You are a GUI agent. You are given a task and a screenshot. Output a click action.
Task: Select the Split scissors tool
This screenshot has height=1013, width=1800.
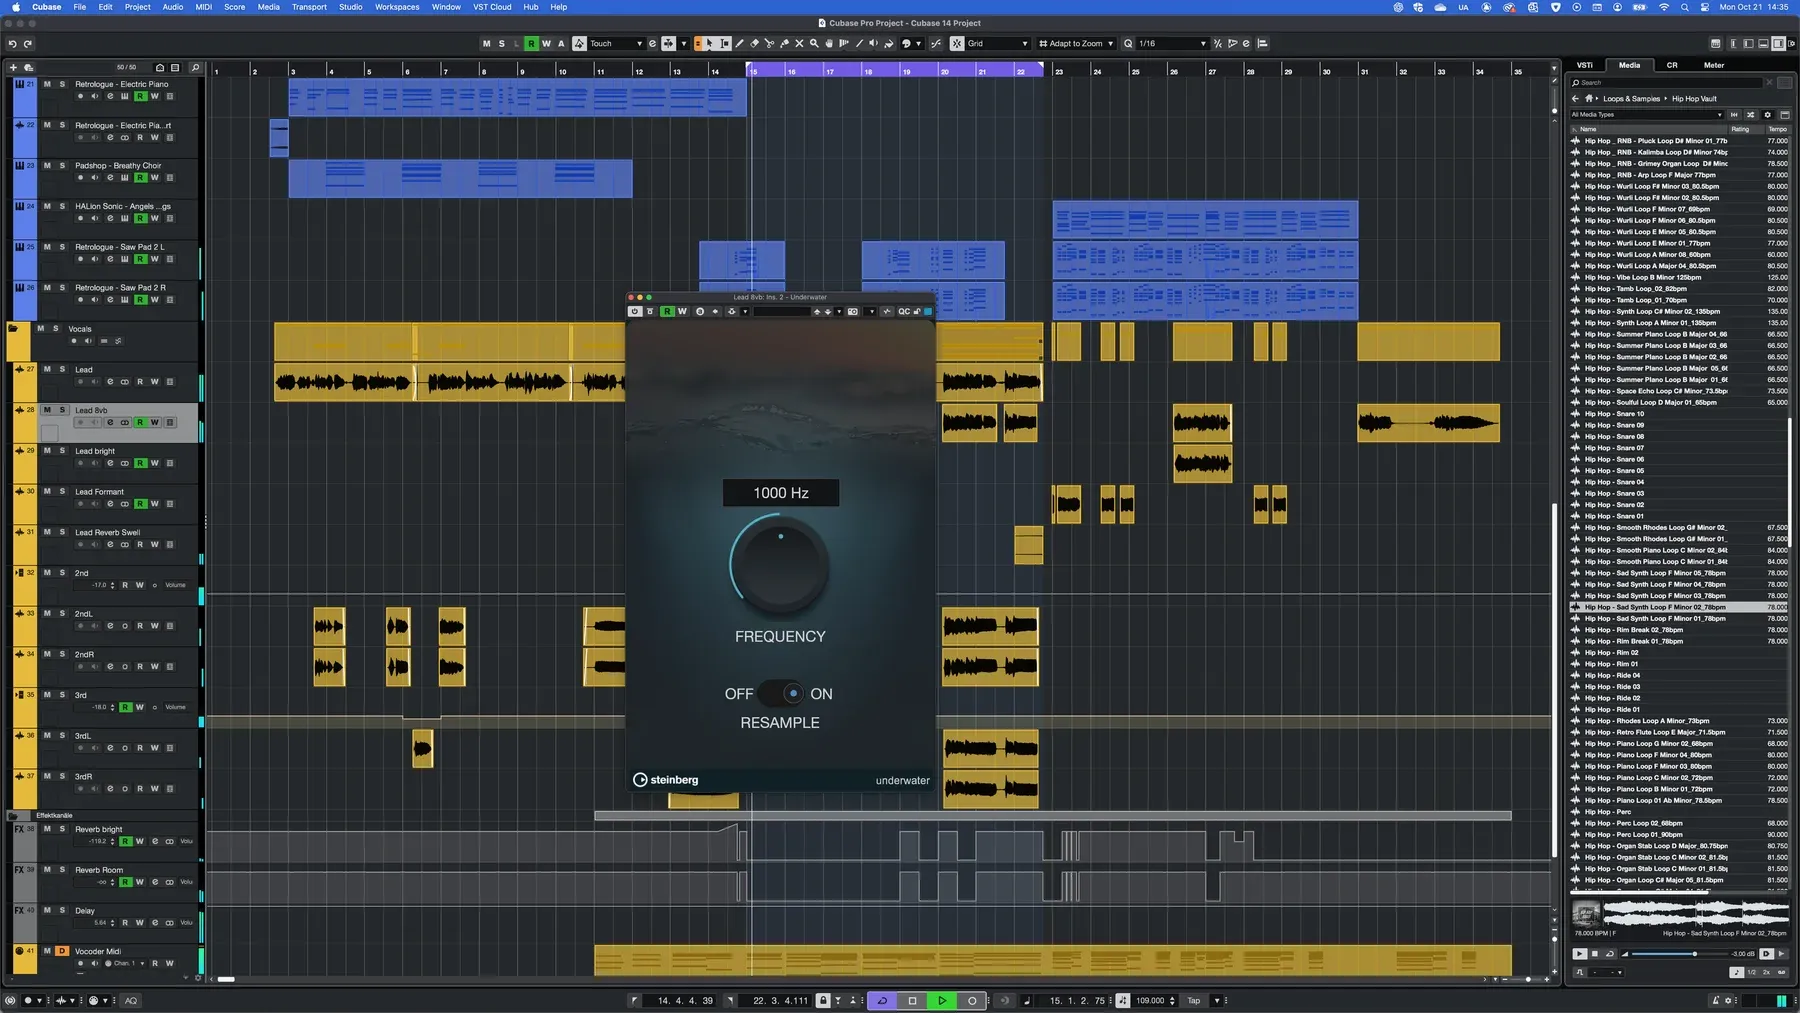pyautogui.click(x=769, y=43)
